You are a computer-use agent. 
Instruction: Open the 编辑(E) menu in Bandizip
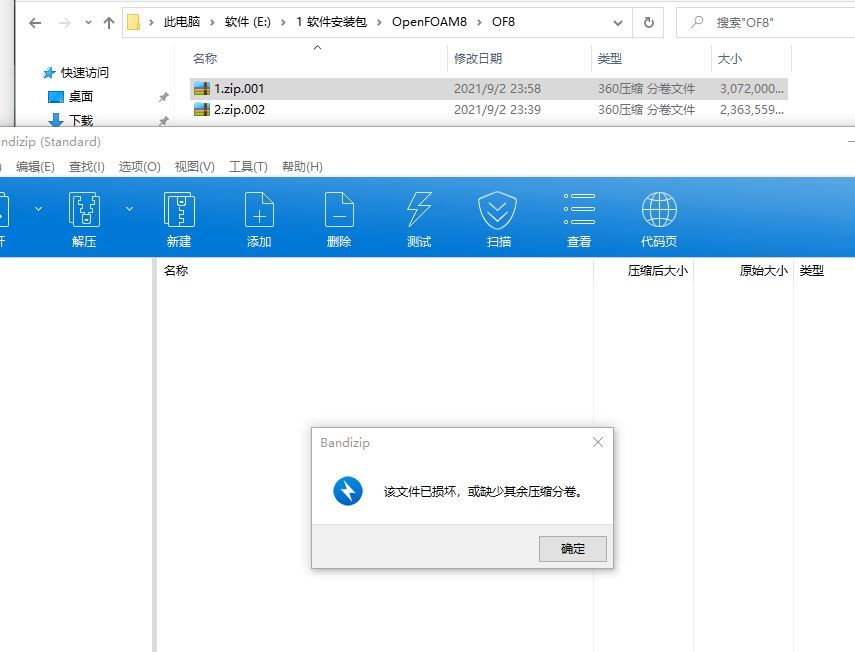35,167
